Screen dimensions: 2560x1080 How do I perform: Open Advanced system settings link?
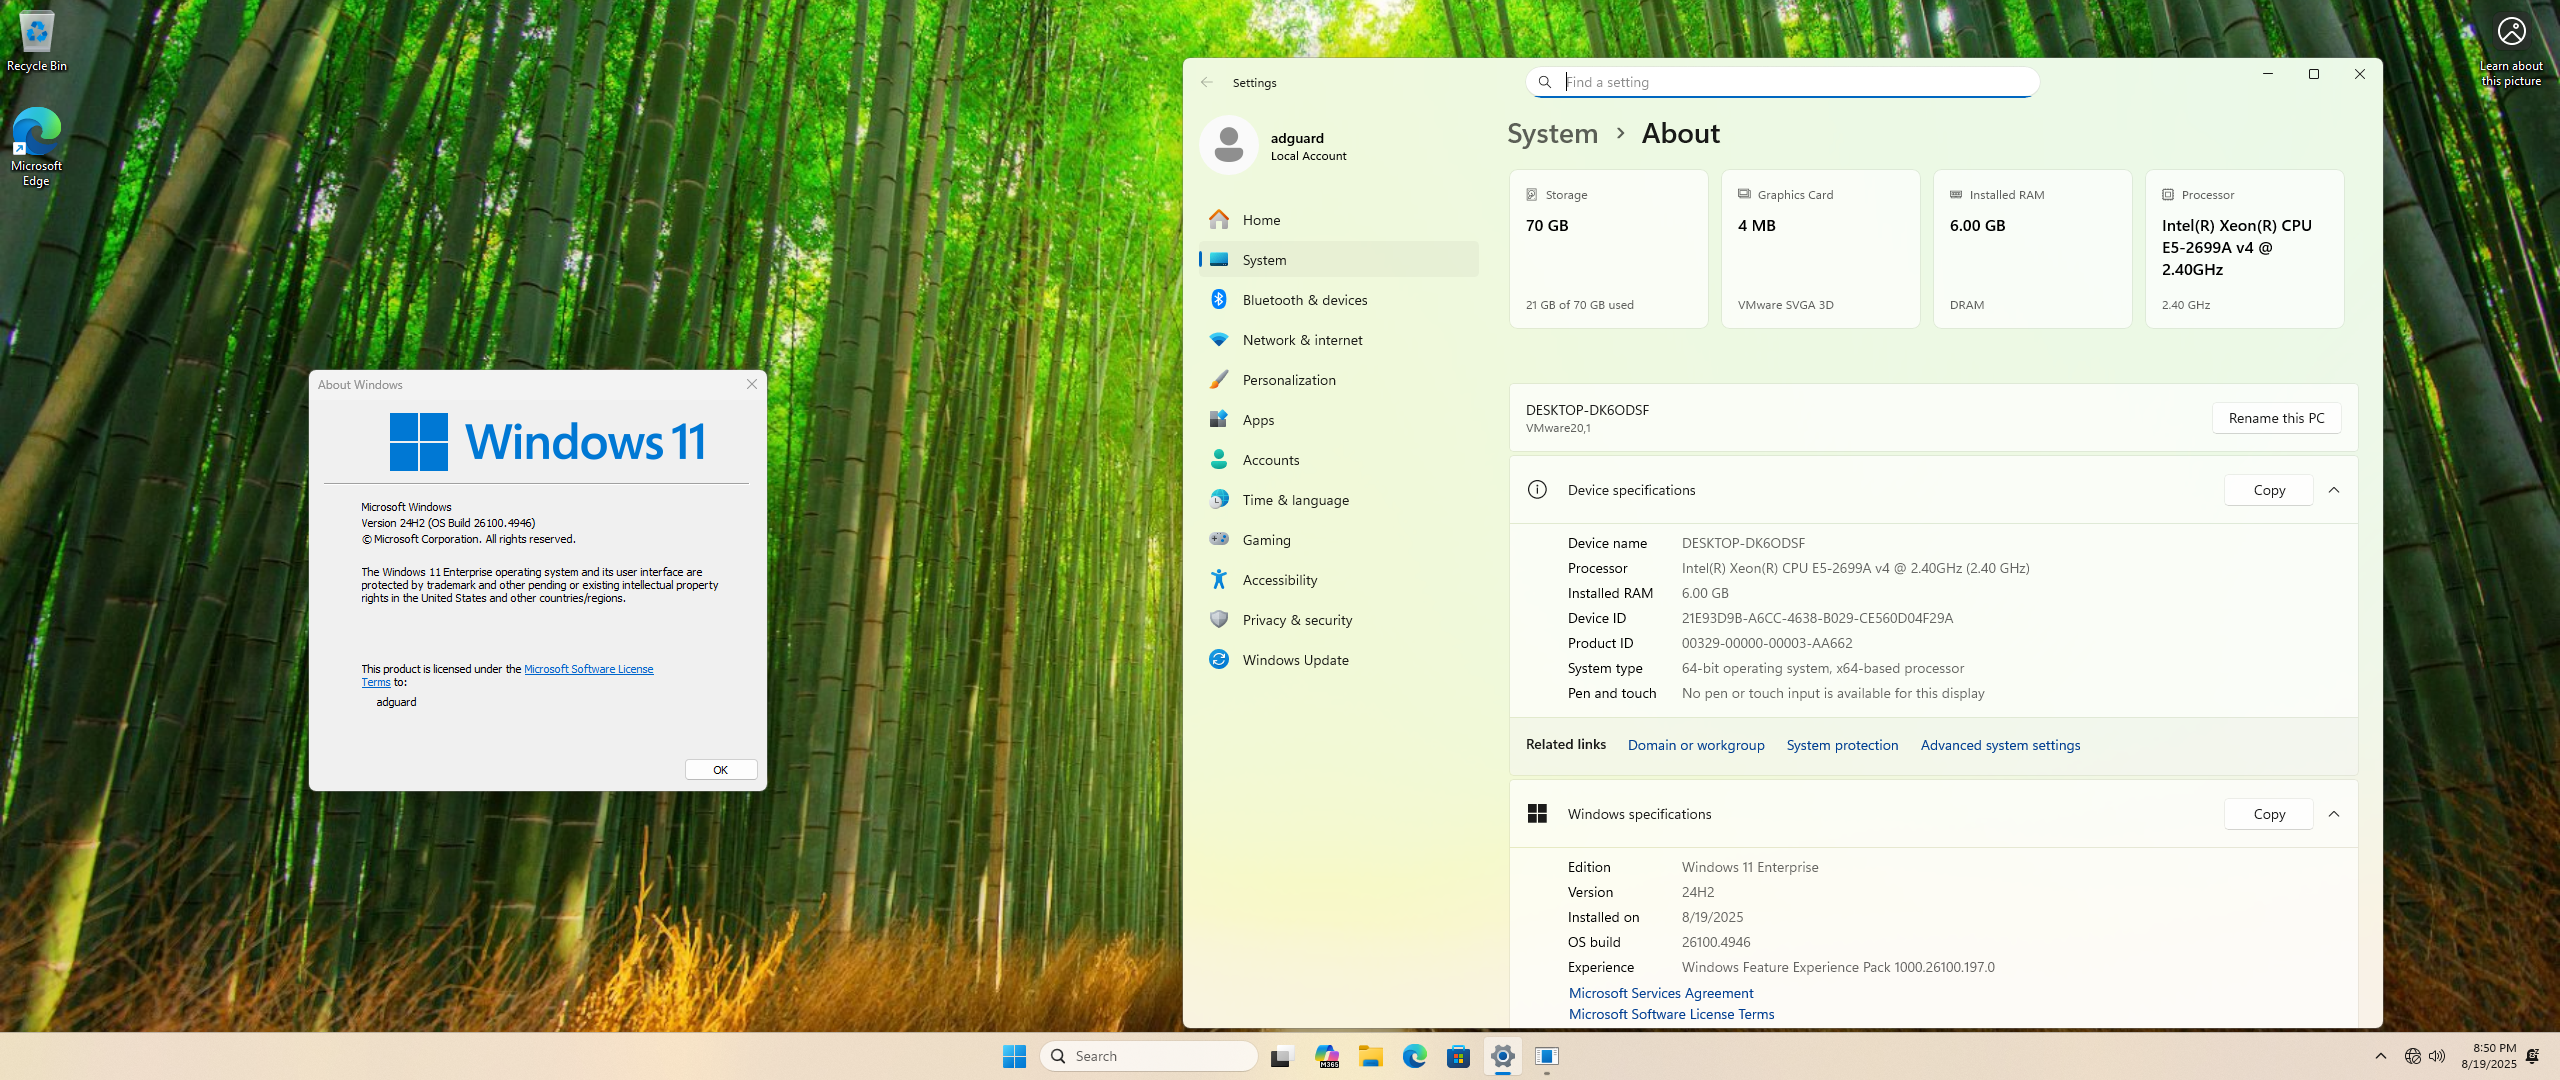(x=2000, y=745)
